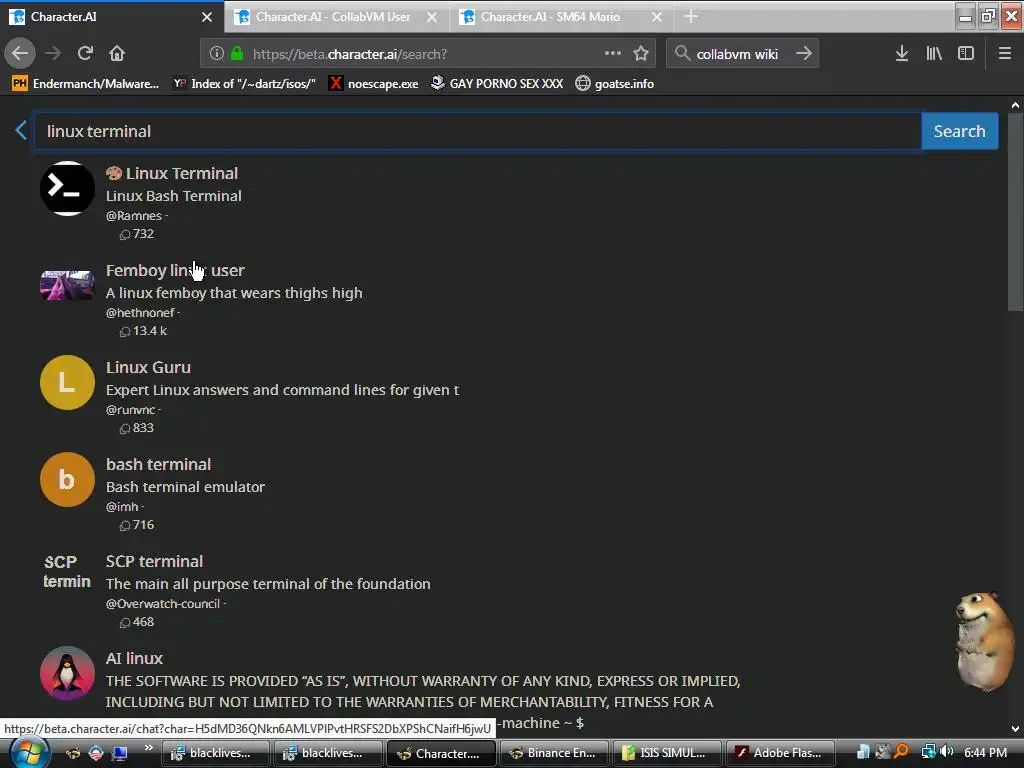Screen dimensions: 1024x768
Task: Click the yellow L avatar of Linux Guru
Action: pyautogui.click(x=67, y=383)
